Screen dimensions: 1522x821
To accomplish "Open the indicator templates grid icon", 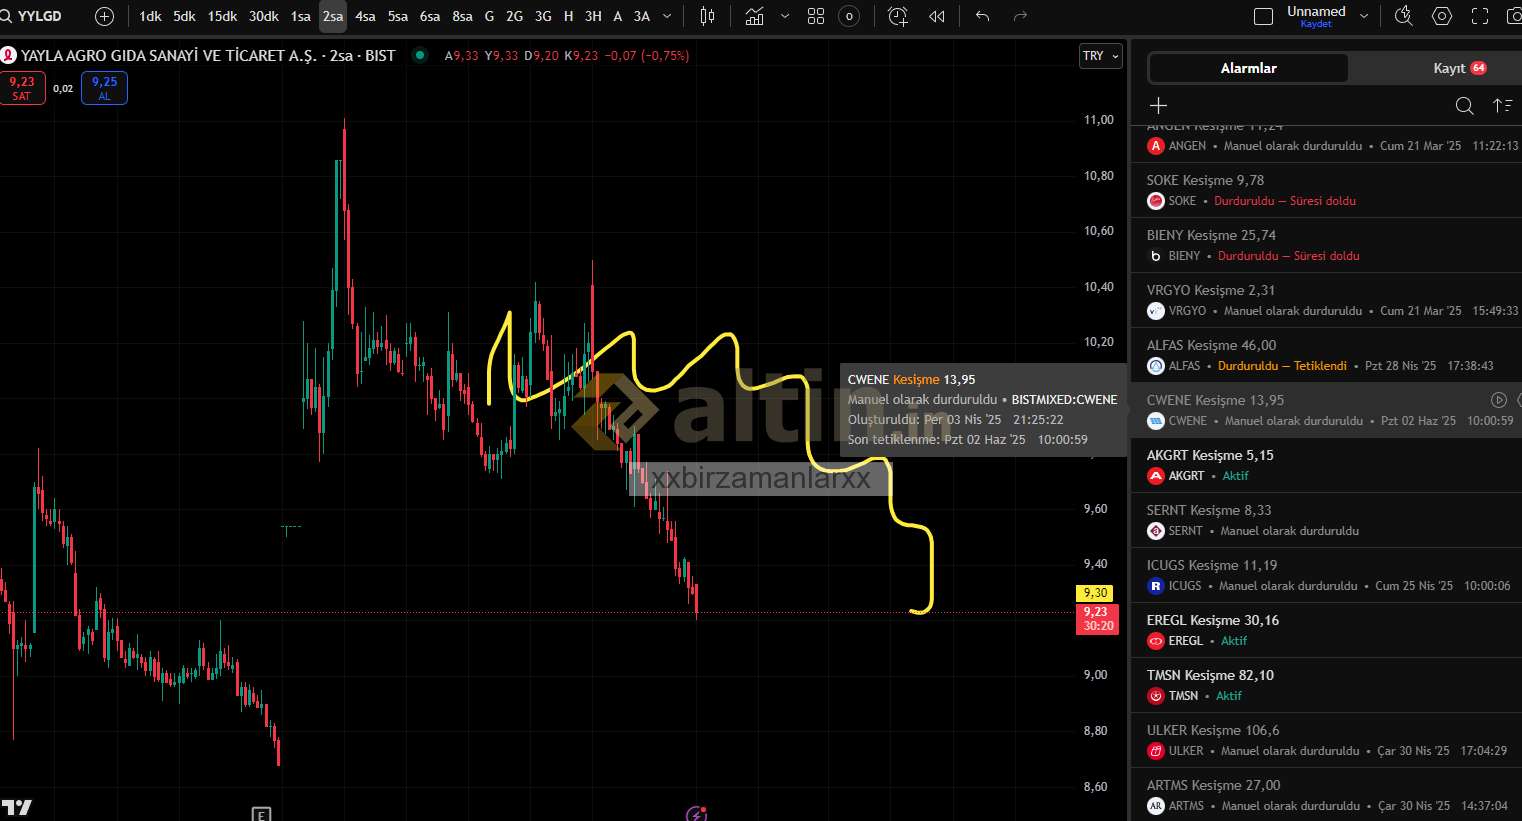I will (816, 16).
